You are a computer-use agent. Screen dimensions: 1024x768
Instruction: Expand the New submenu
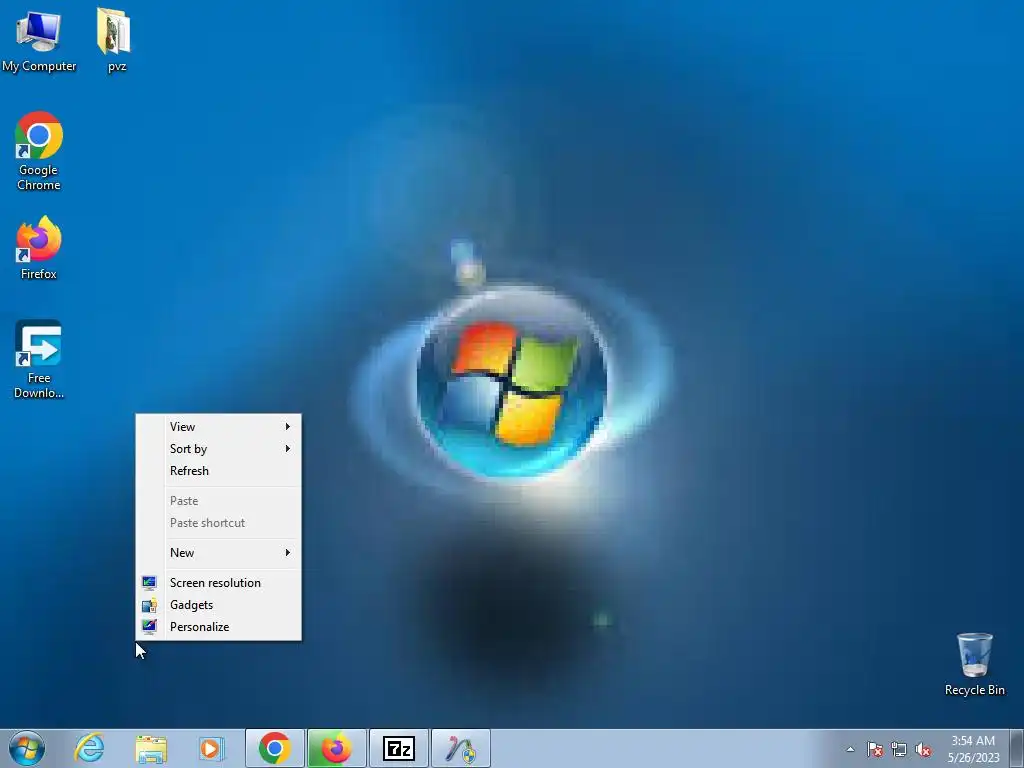(x=219, y=552)
